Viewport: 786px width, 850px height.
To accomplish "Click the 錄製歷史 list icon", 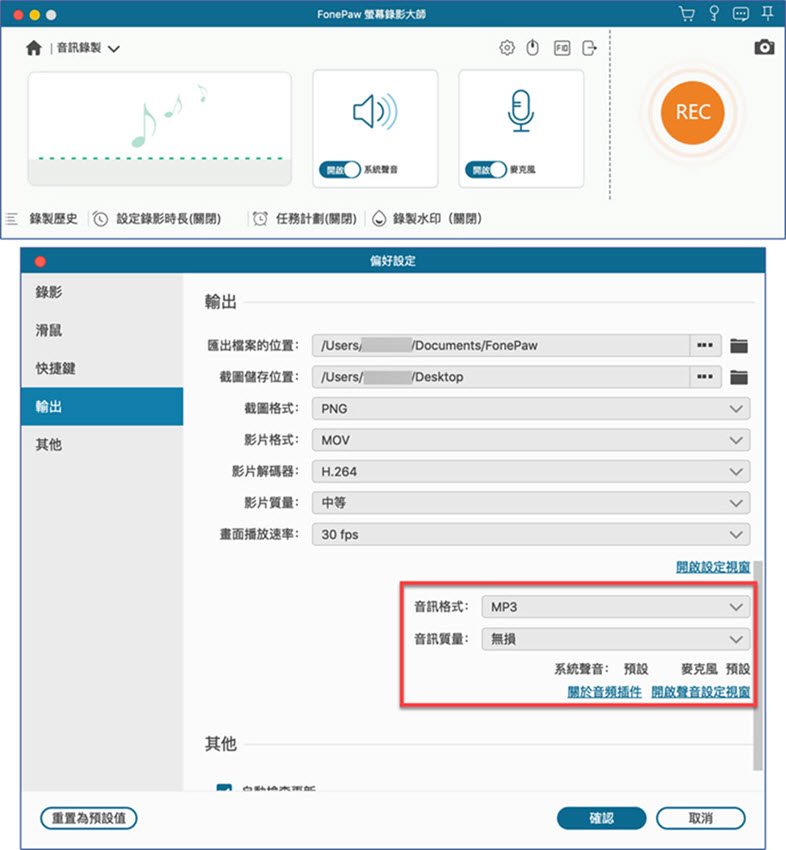I will tap(11, 219).
